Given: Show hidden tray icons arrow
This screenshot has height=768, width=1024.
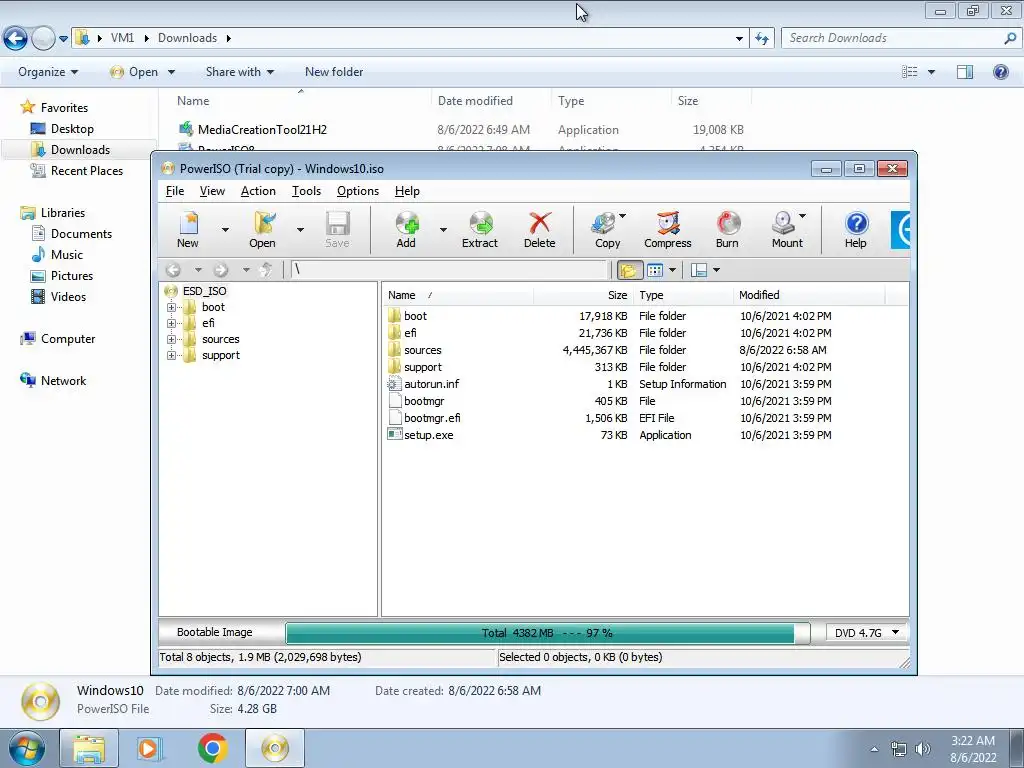Looking at the screenshot, I should [874, 749].
